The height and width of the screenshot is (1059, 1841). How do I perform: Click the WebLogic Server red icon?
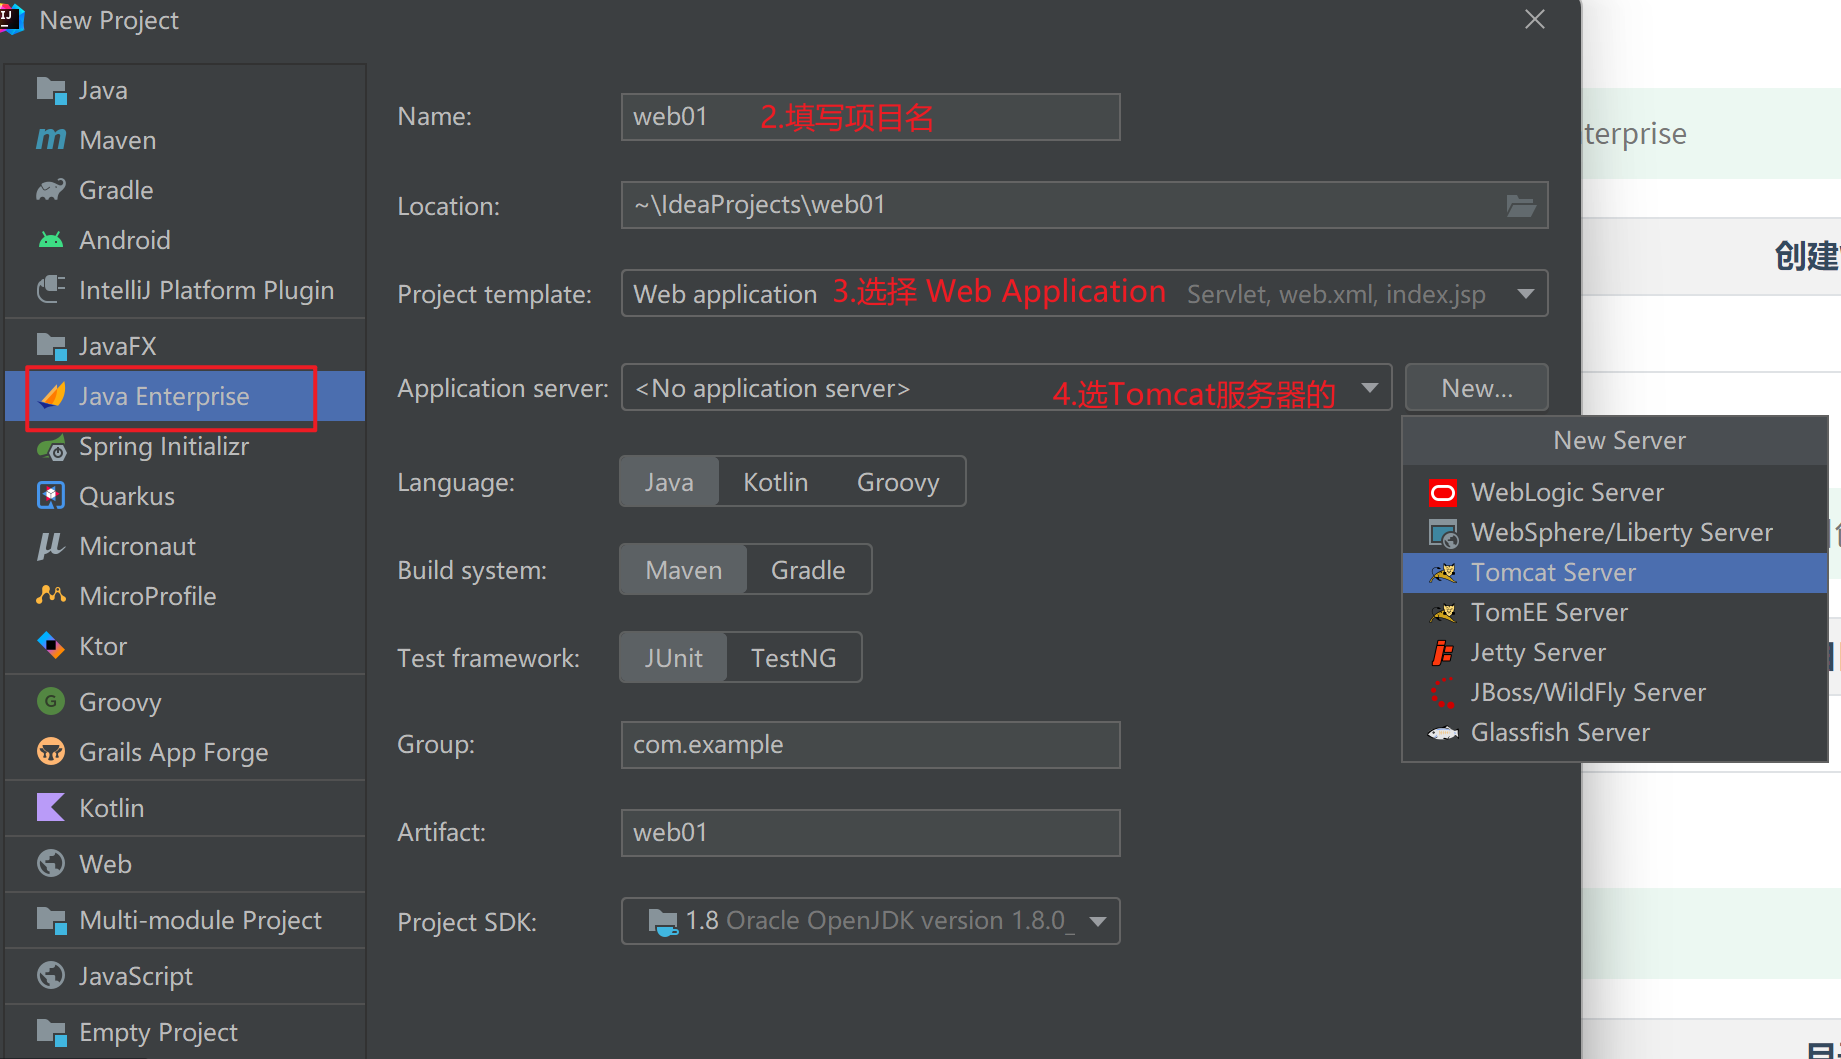[1443, 493]
